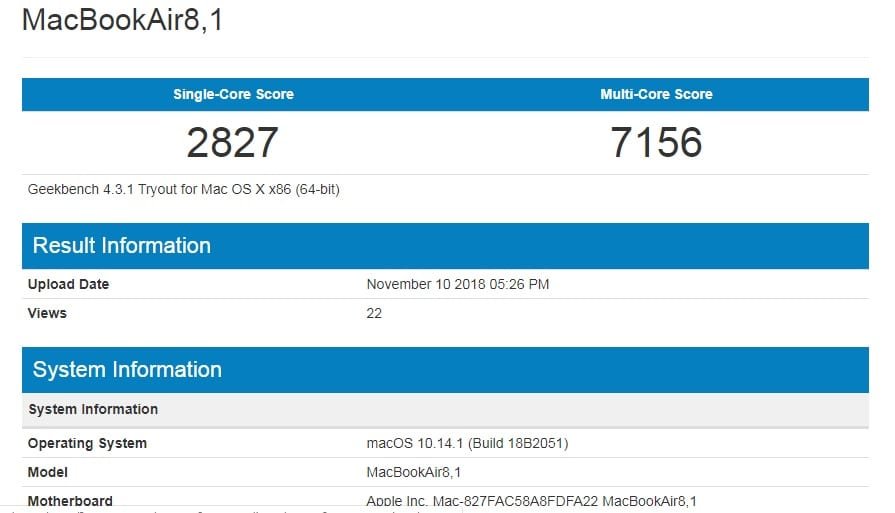Select the Views row label
This screenshot has width=895, height=513.
pyautogui.click(x=47, y=313)
